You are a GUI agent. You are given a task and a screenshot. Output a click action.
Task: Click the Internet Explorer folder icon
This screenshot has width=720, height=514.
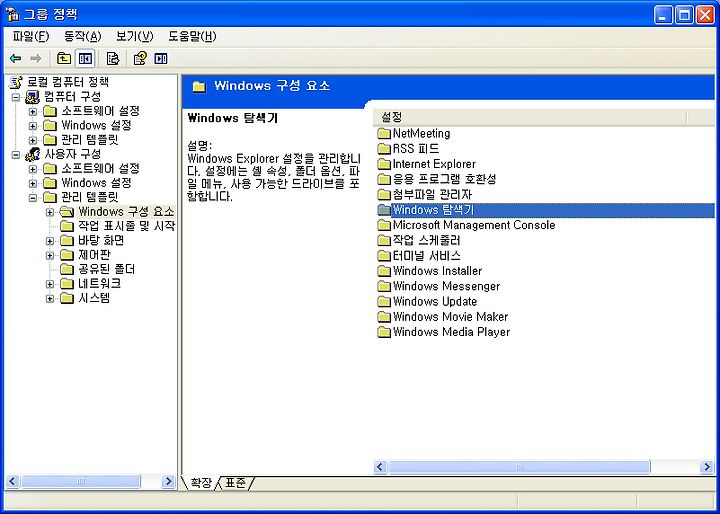(x=384, y=164)
